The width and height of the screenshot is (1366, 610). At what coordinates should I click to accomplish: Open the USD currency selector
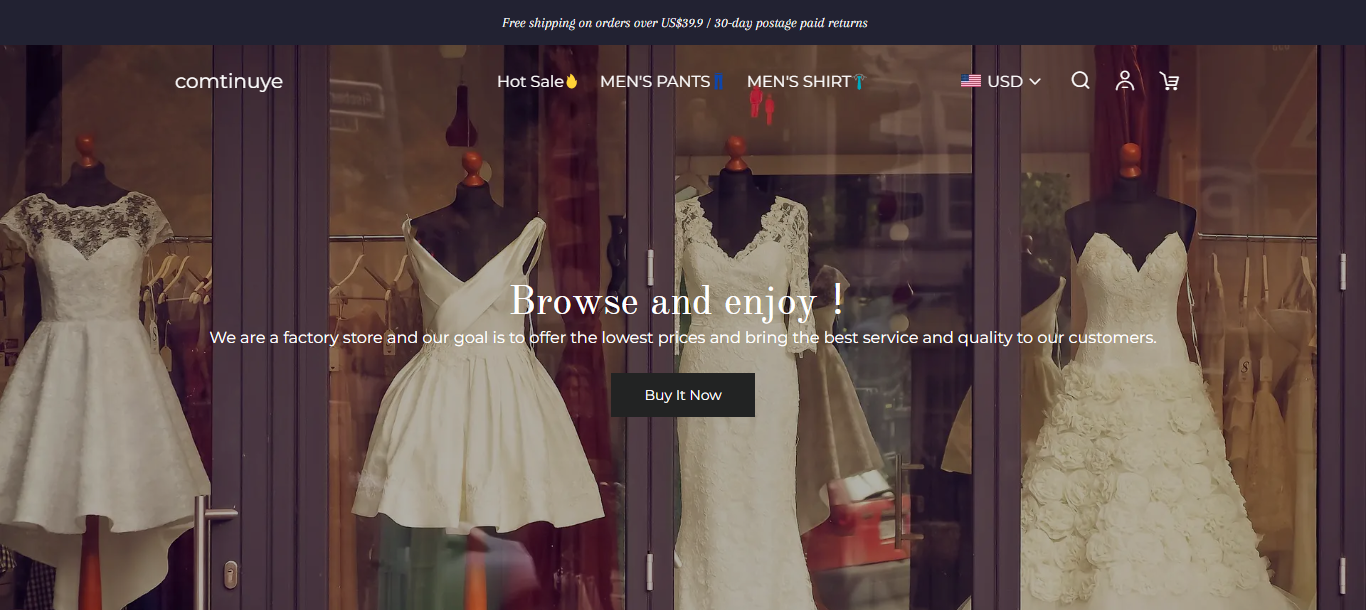[x=1004, y=82]
